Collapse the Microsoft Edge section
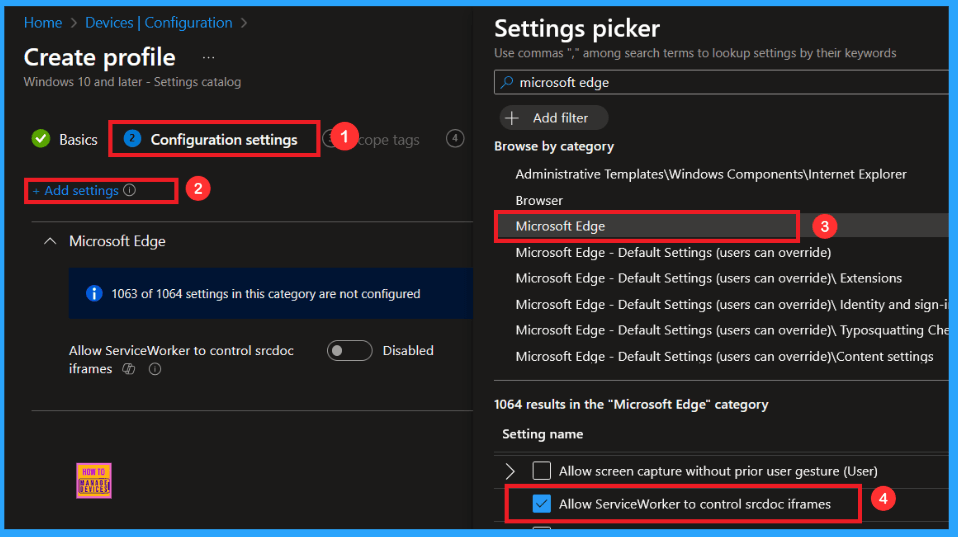Screen dimensions: 958x537 [x=50, y=241]
